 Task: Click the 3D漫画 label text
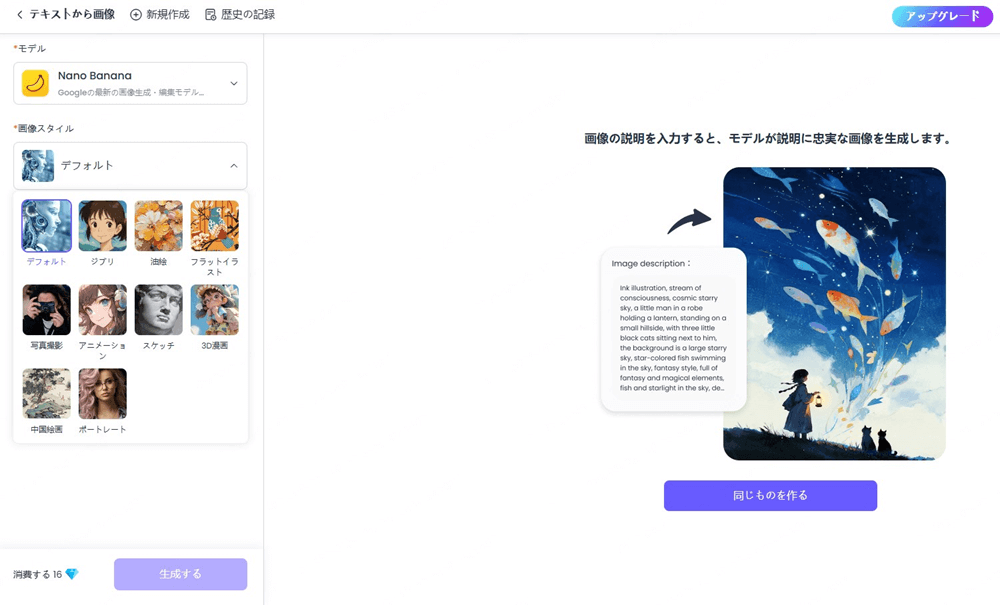click(215, 346)
